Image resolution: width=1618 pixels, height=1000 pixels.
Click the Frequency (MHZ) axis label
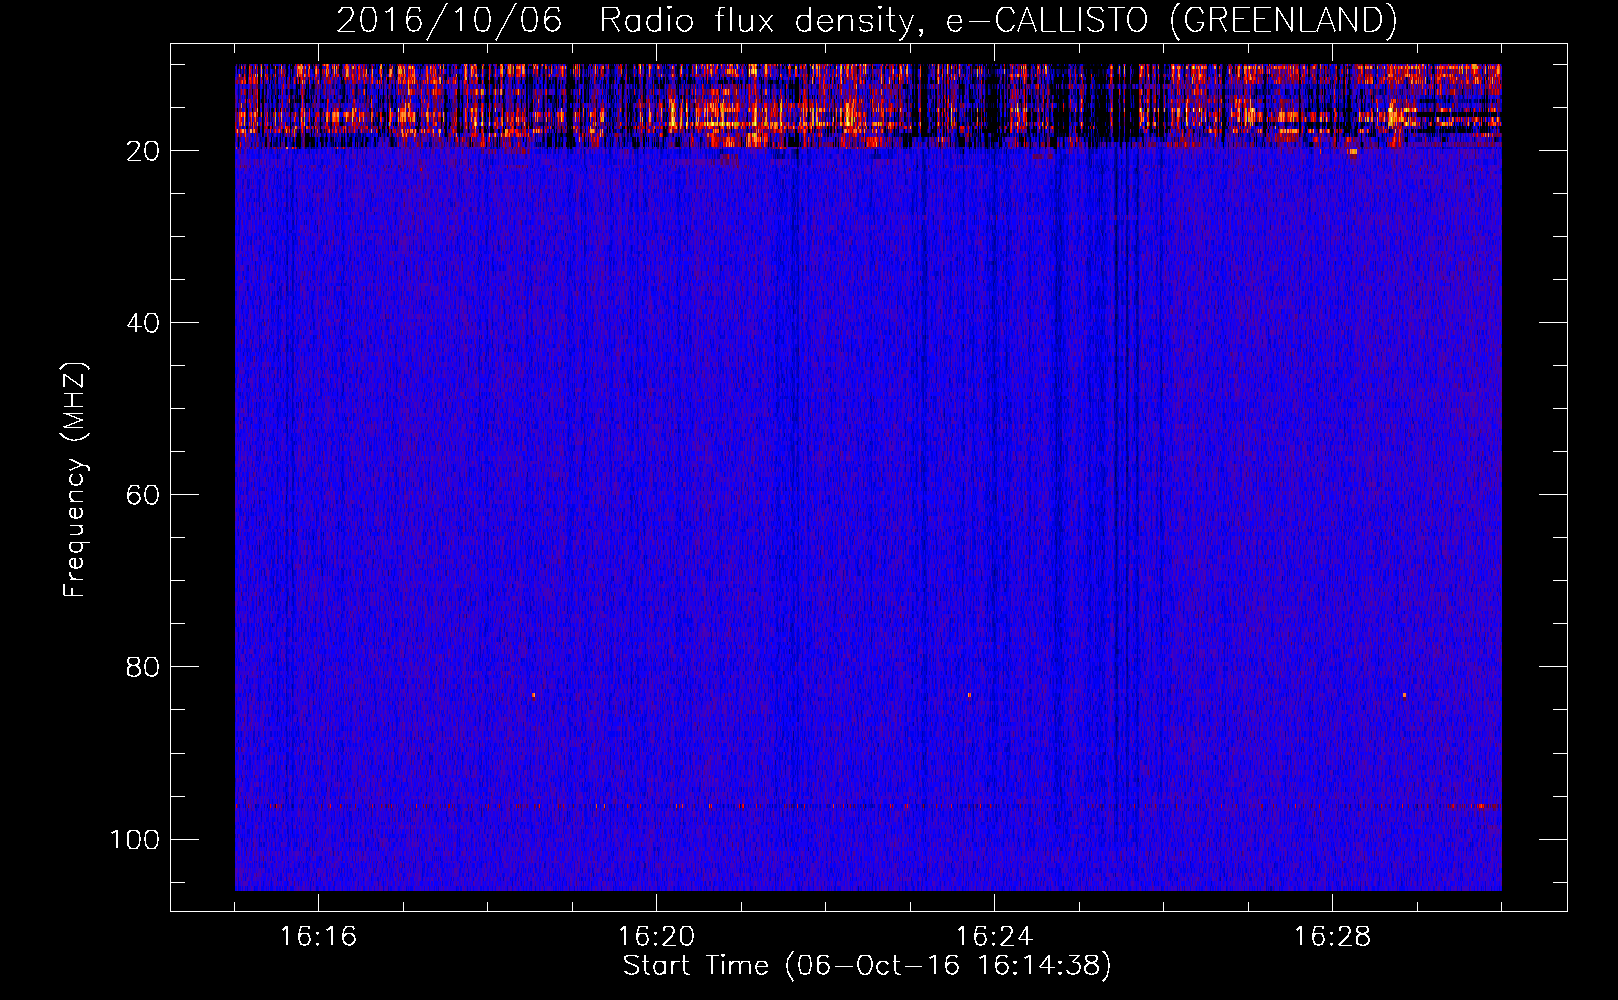point(75,479)
